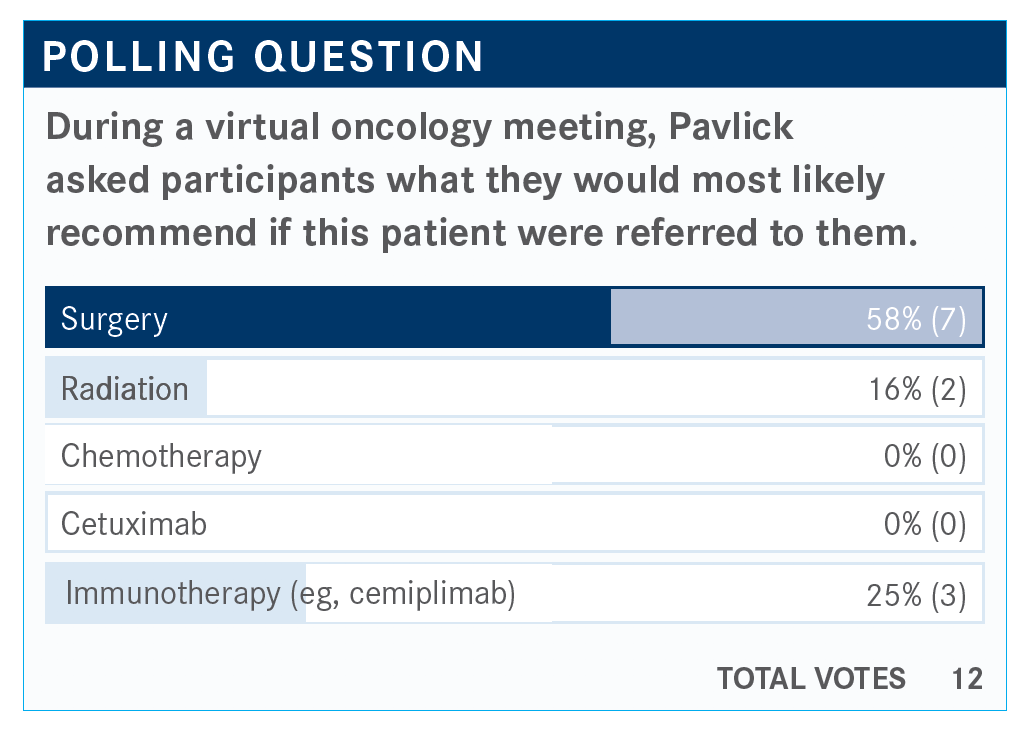Click the total vote count 12
Viewport: 1030px width, 732px height.
pyautogui.click(x=967, y=679)
